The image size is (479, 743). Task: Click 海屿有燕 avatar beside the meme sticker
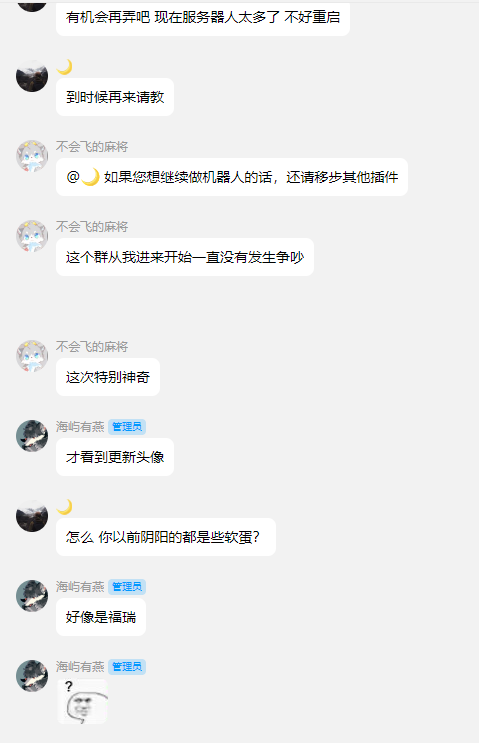(32, 676)
